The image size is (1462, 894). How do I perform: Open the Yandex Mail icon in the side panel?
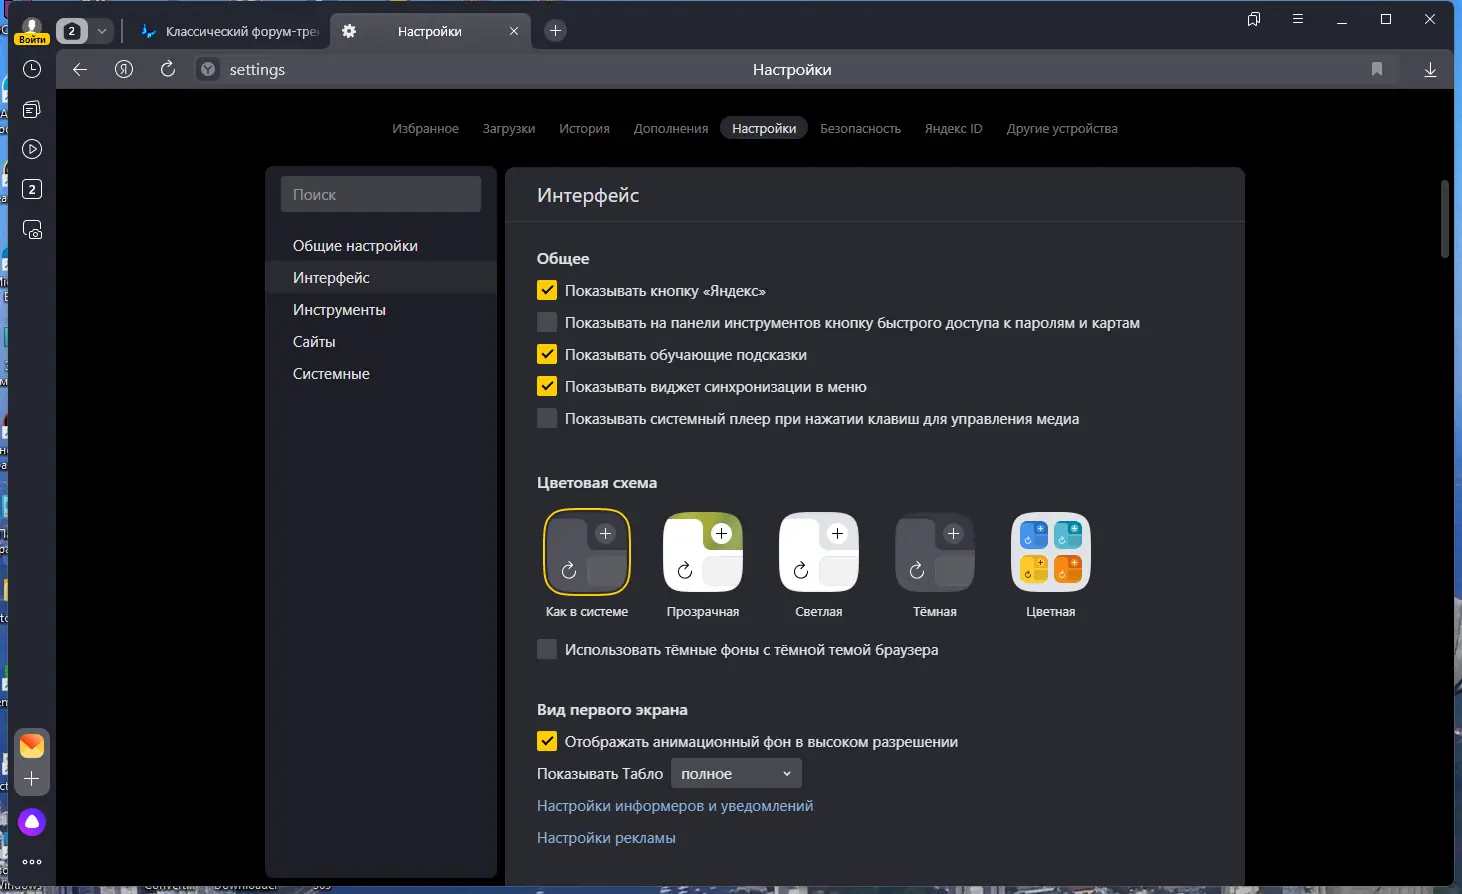pos(32,745)
